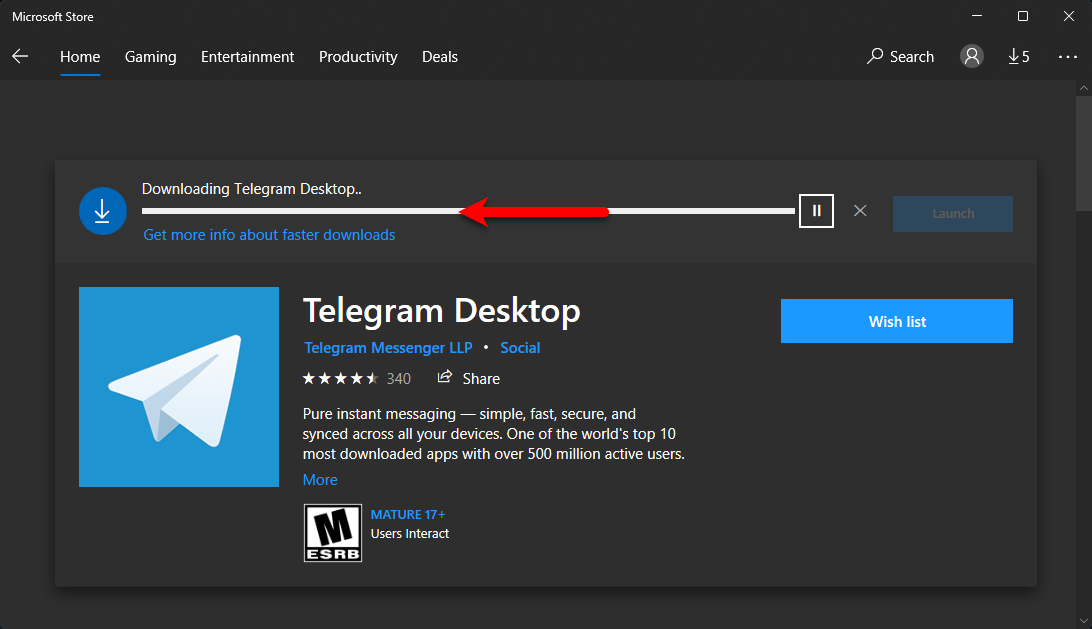1092x629 pixels.
Task: Click the grayed-out Launch button
Action: tap(953, 214)
